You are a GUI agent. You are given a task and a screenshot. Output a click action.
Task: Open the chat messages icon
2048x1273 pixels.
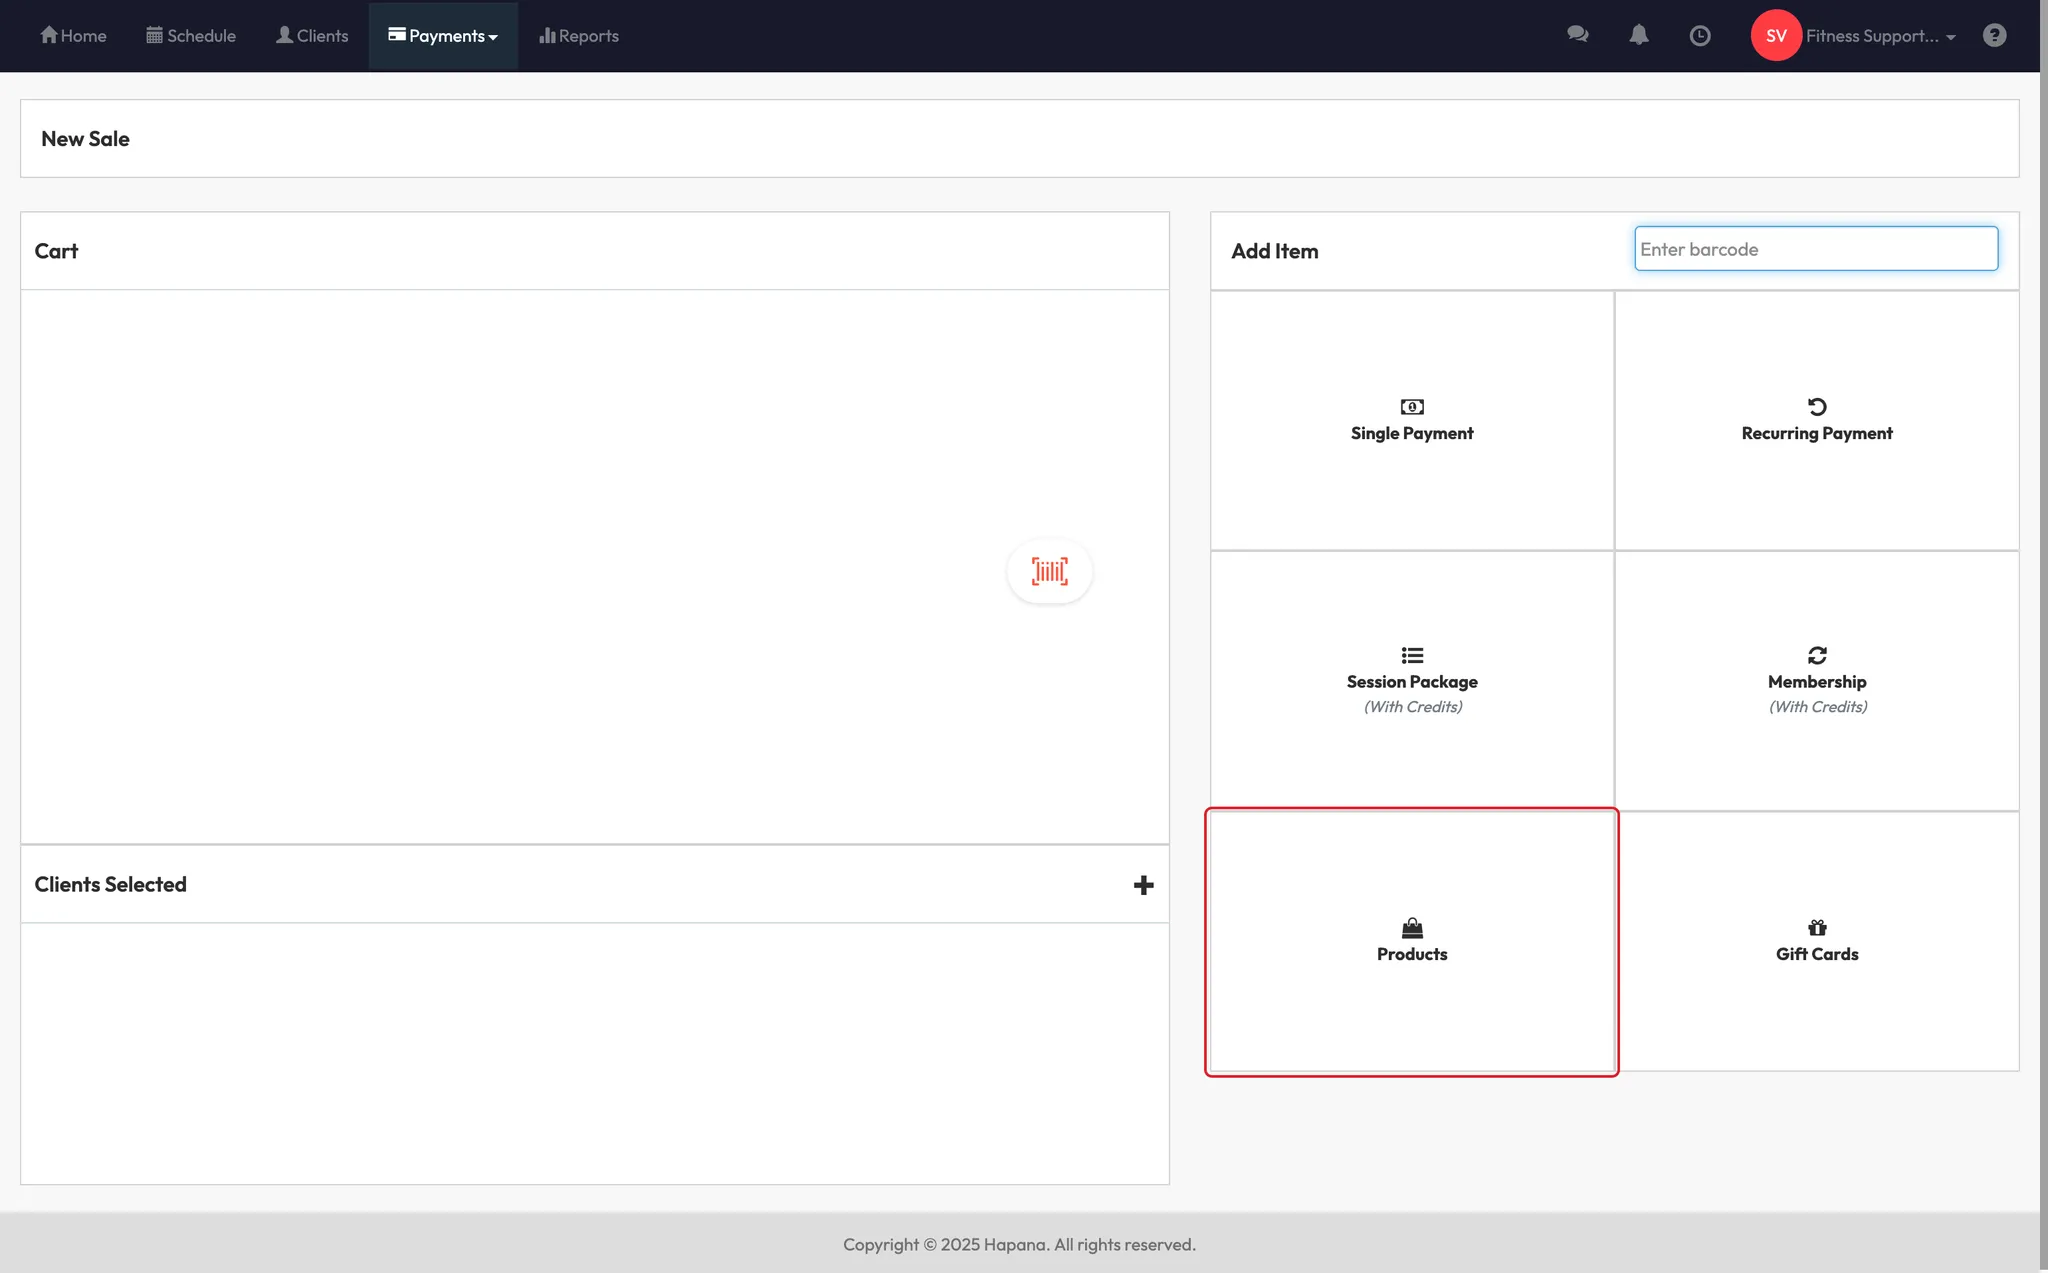tap(1577, 35)
